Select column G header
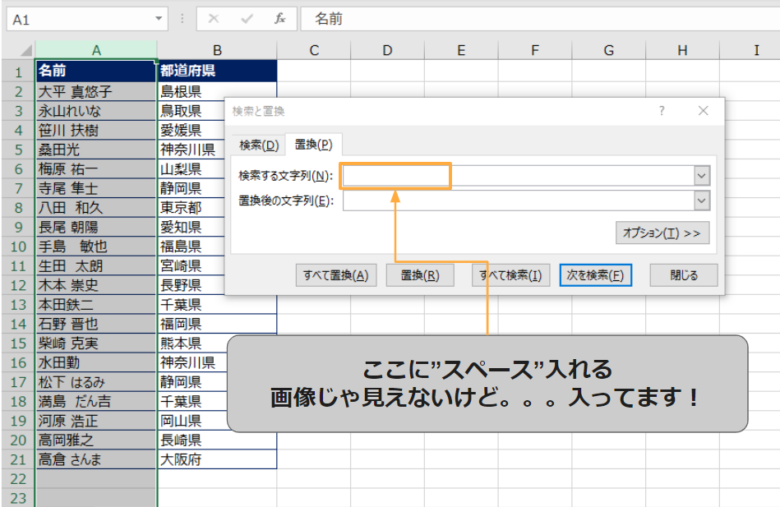 (x=608, y=50)
